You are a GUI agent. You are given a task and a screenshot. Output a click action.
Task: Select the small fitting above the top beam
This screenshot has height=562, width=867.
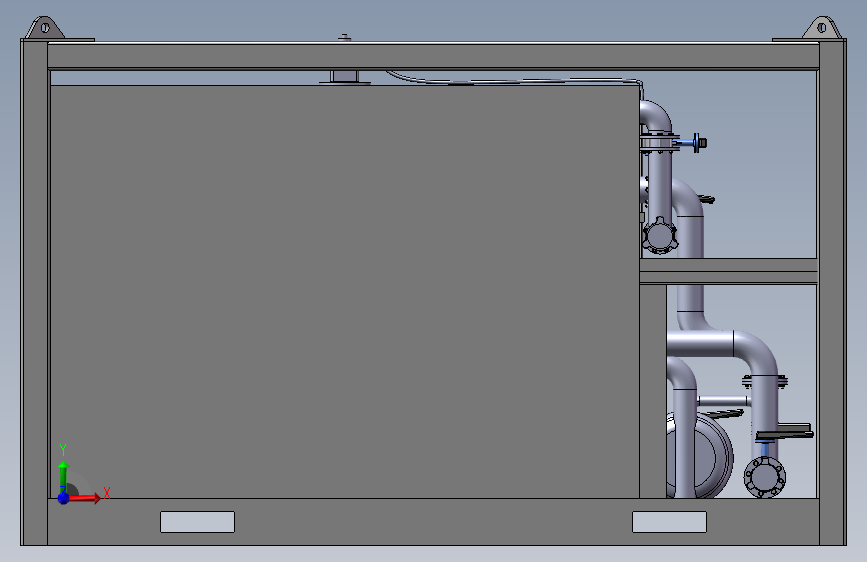click(x=344, y=38)
